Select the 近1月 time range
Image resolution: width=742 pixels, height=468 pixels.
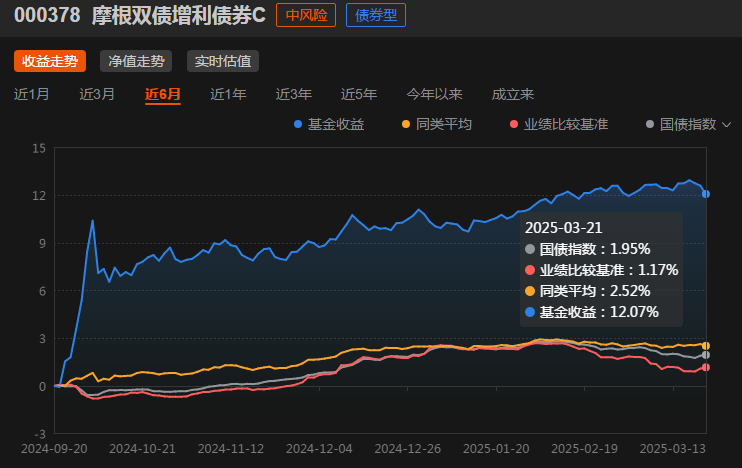(32, 94)
